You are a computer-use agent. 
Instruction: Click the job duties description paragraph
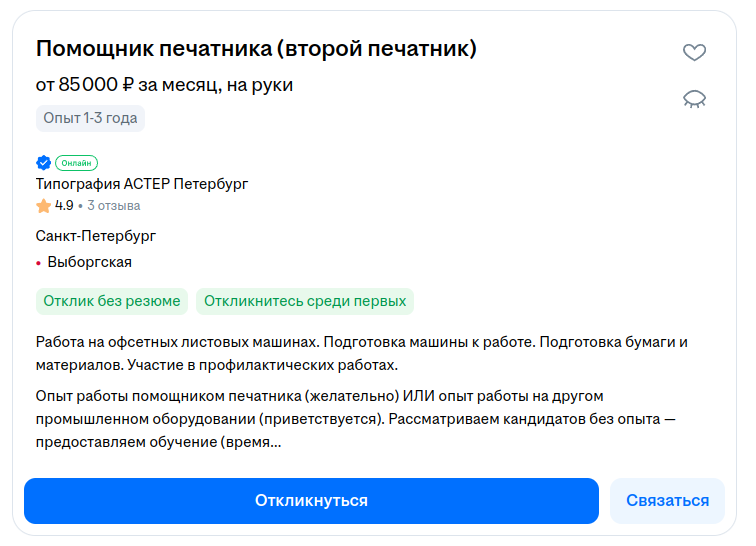click(x=360, y=353)
